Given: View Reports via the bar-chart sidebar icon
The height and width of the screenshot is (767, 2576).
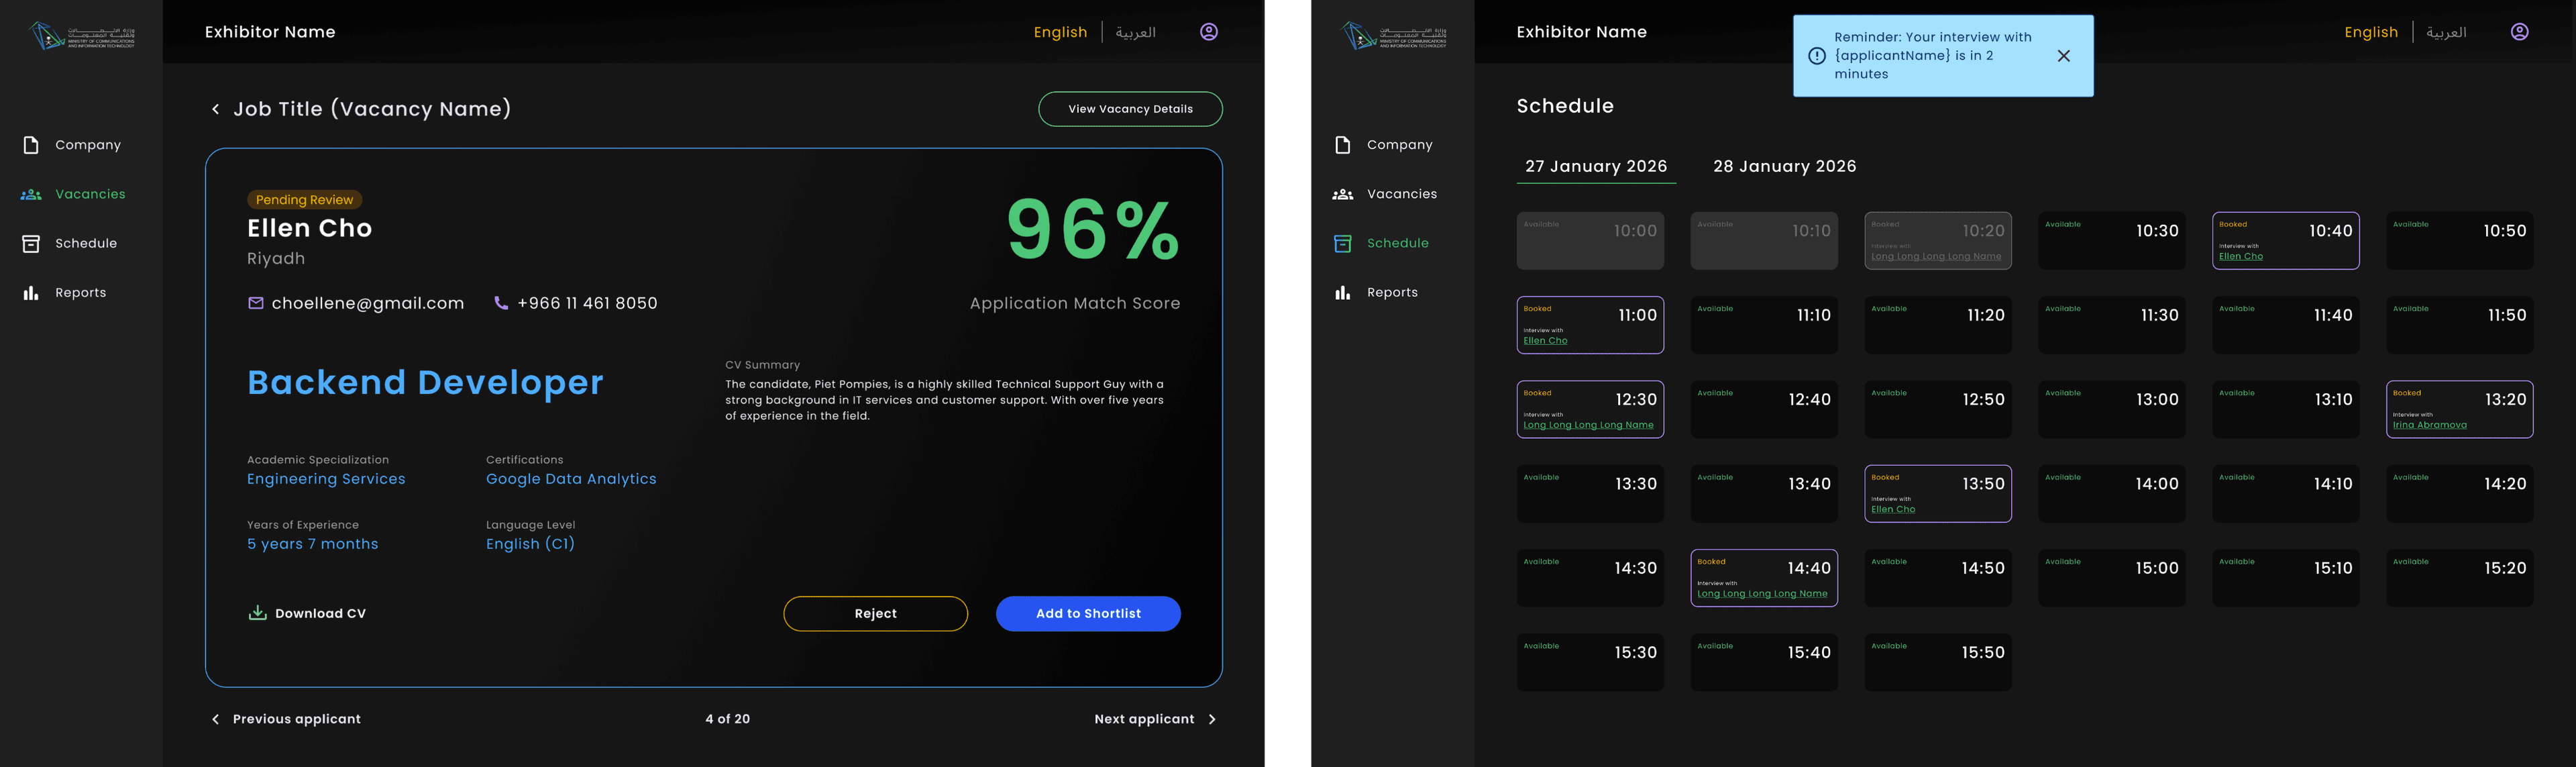Looking at the screenshot, I should (30, 292).
